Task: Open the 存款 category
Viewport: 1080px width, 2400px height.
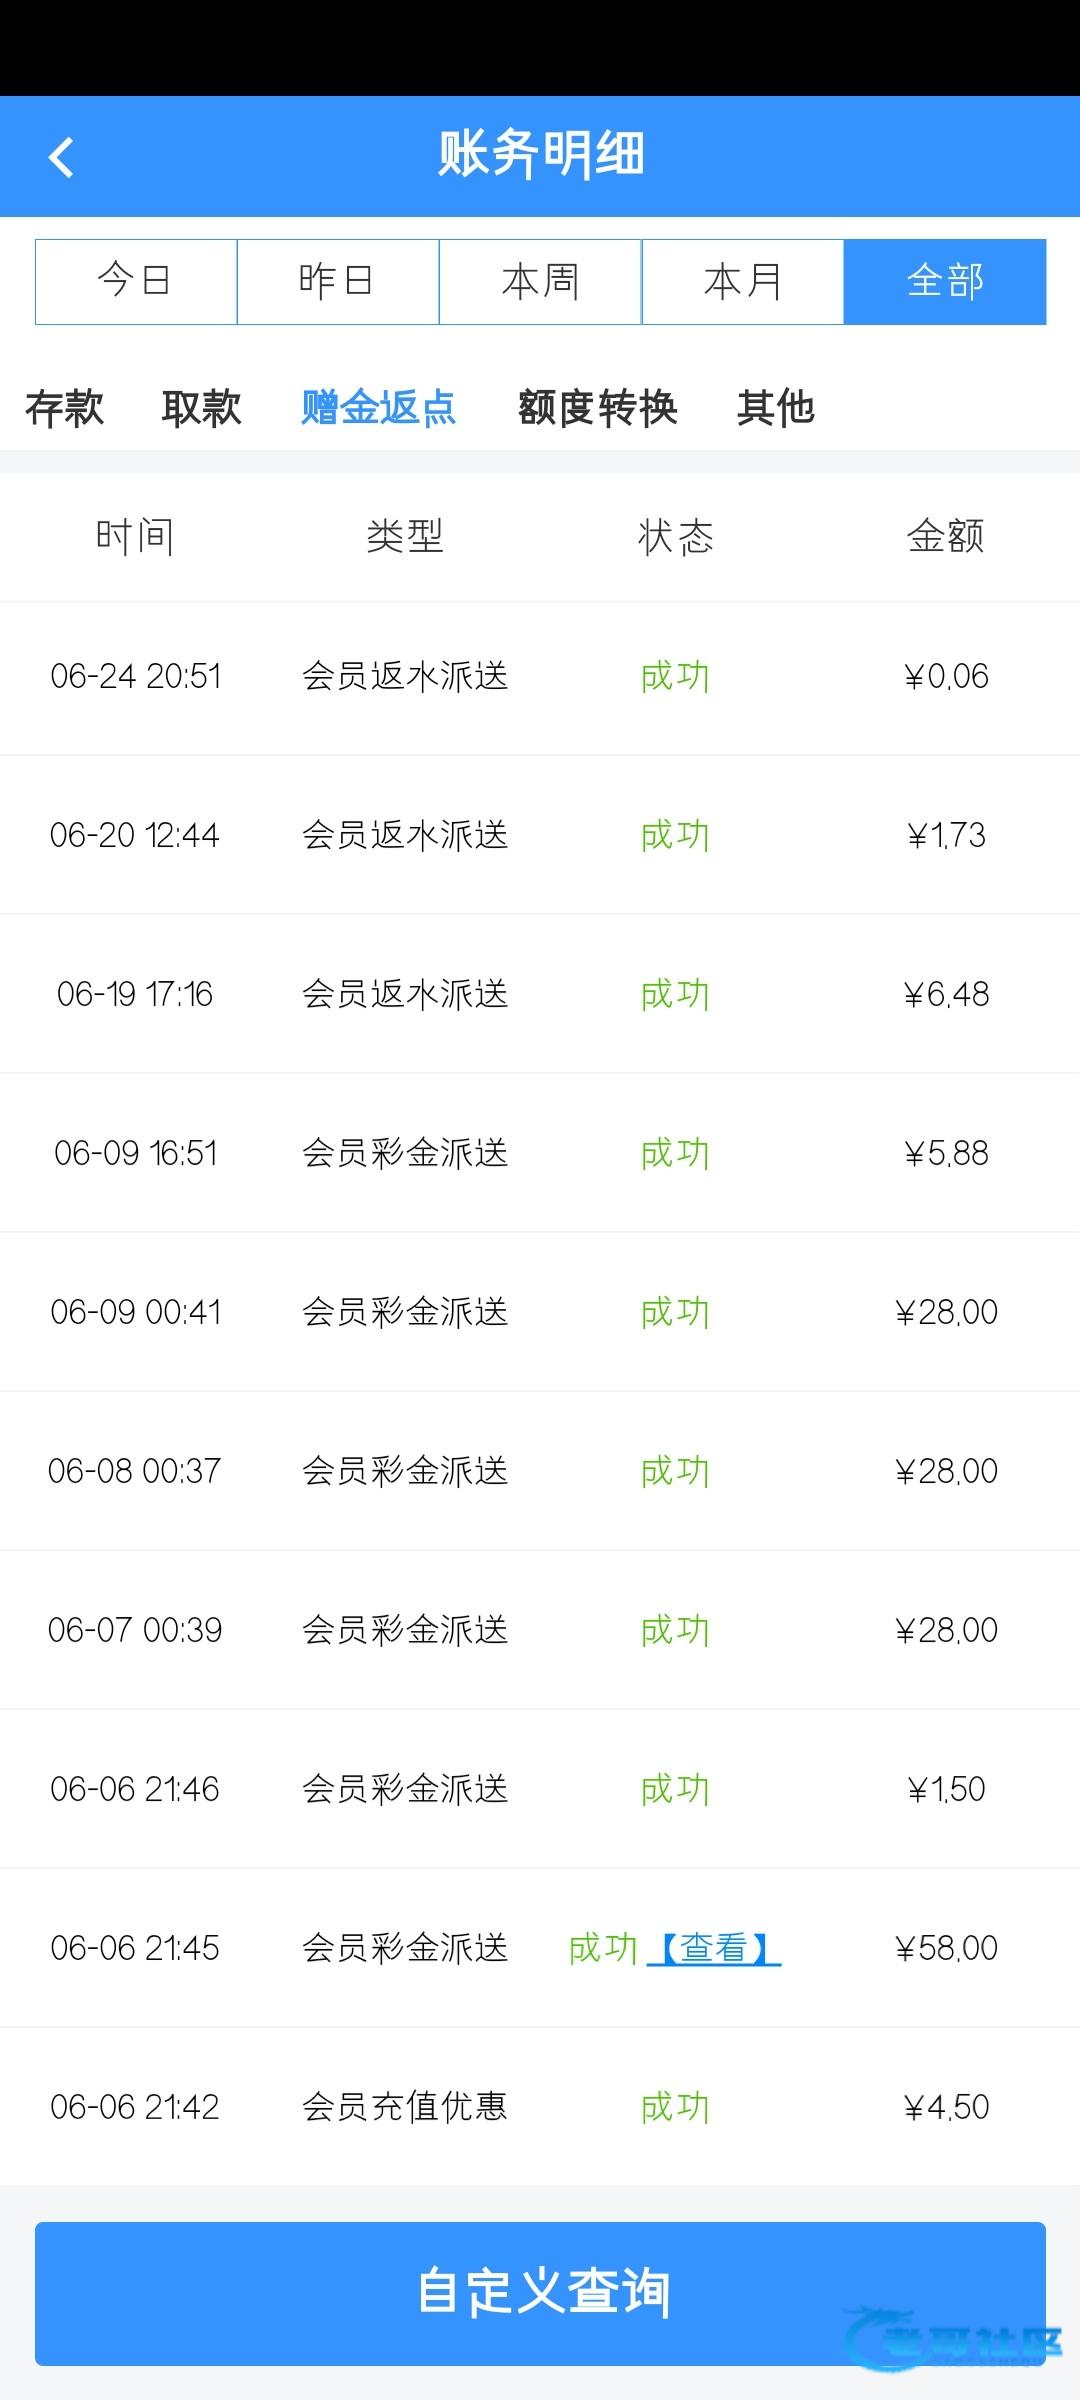Action: point(65,408)
